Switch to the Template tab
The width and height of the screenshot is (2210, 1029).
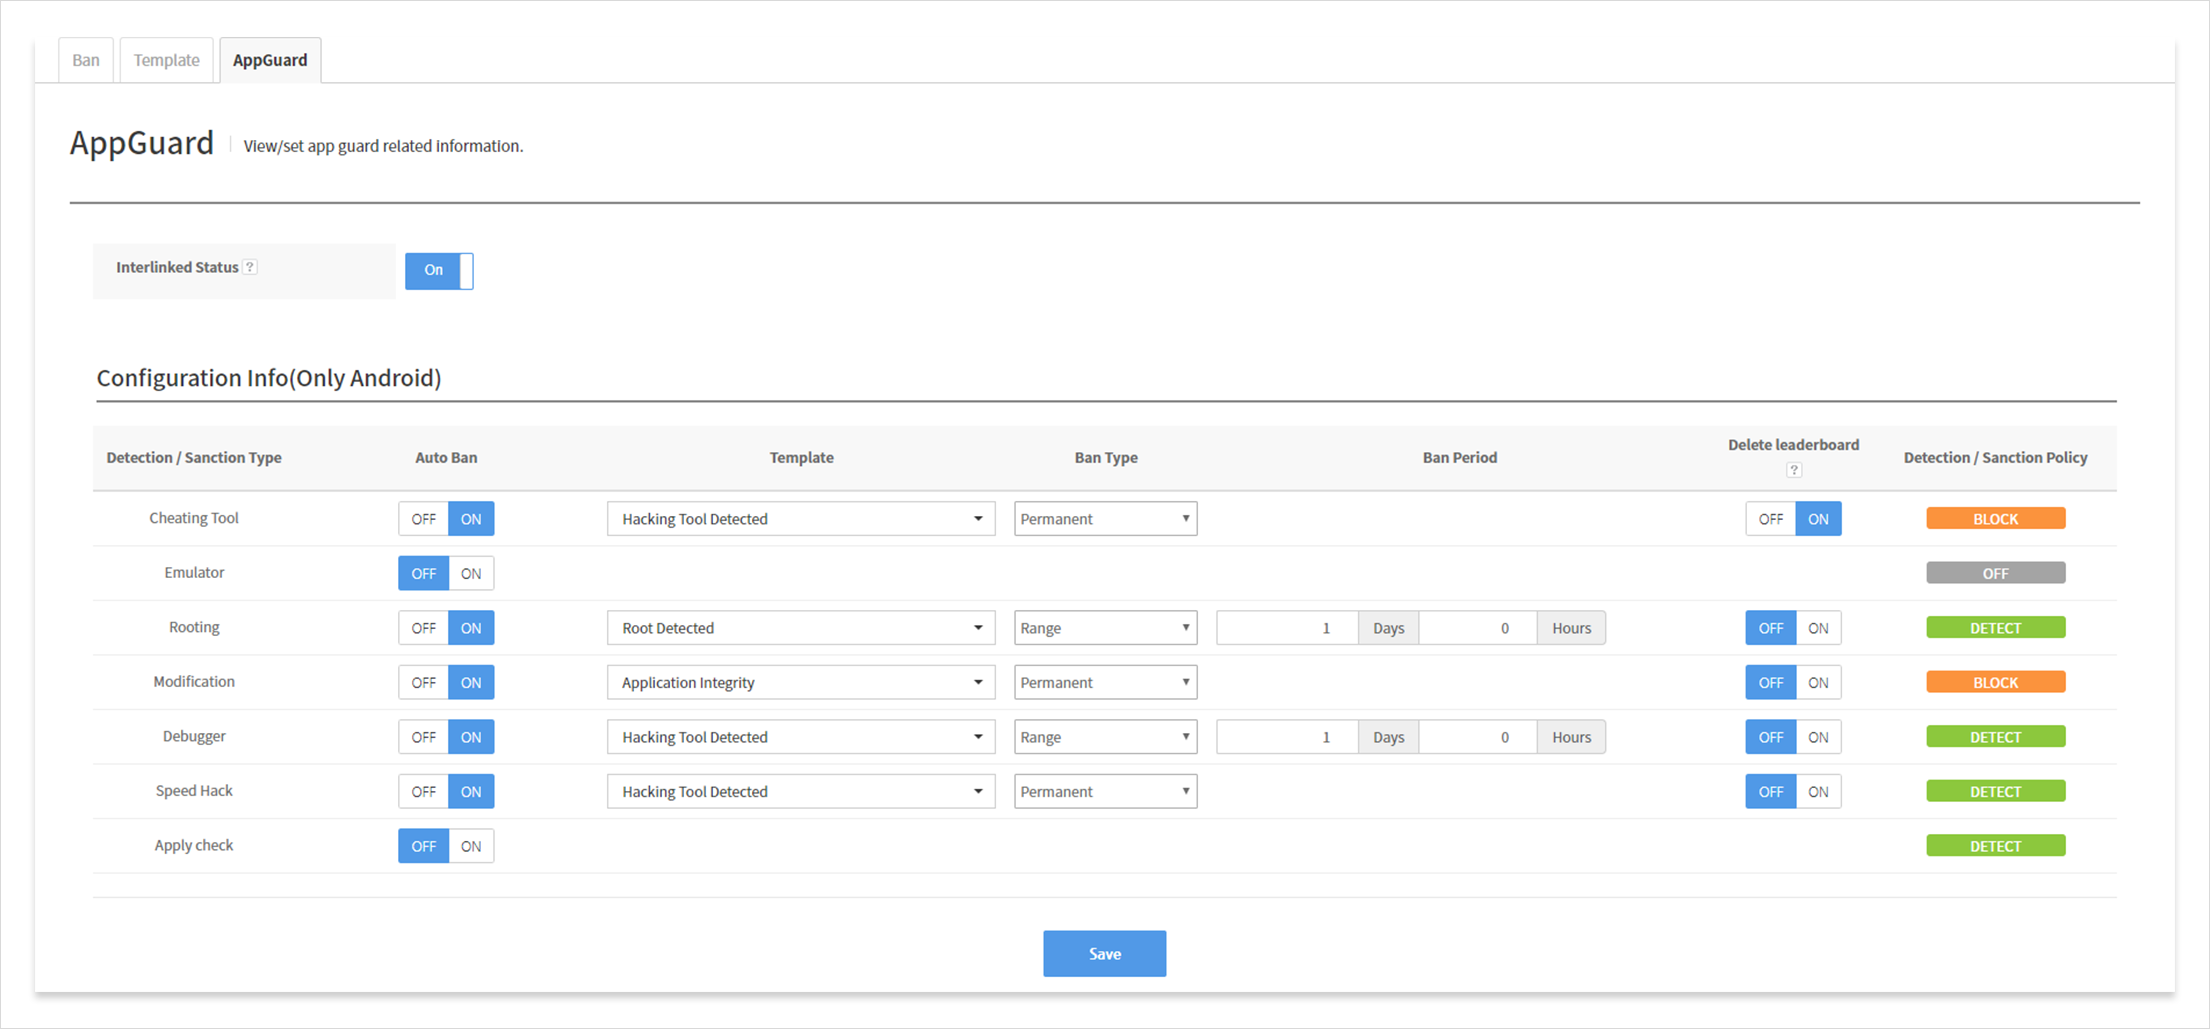coord(167,60)
